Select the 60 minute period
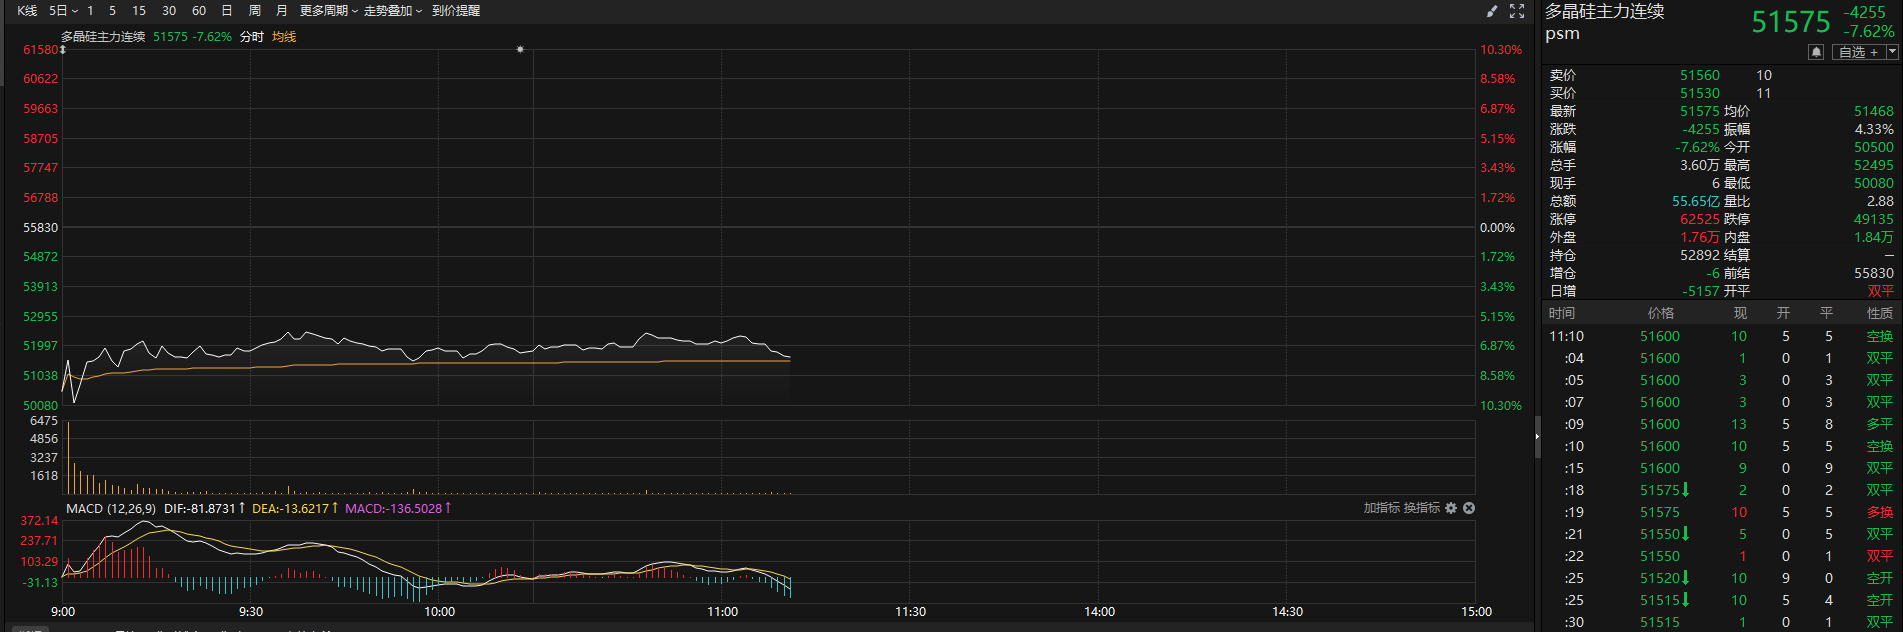 pyautogui.click(x=199, y=11)
